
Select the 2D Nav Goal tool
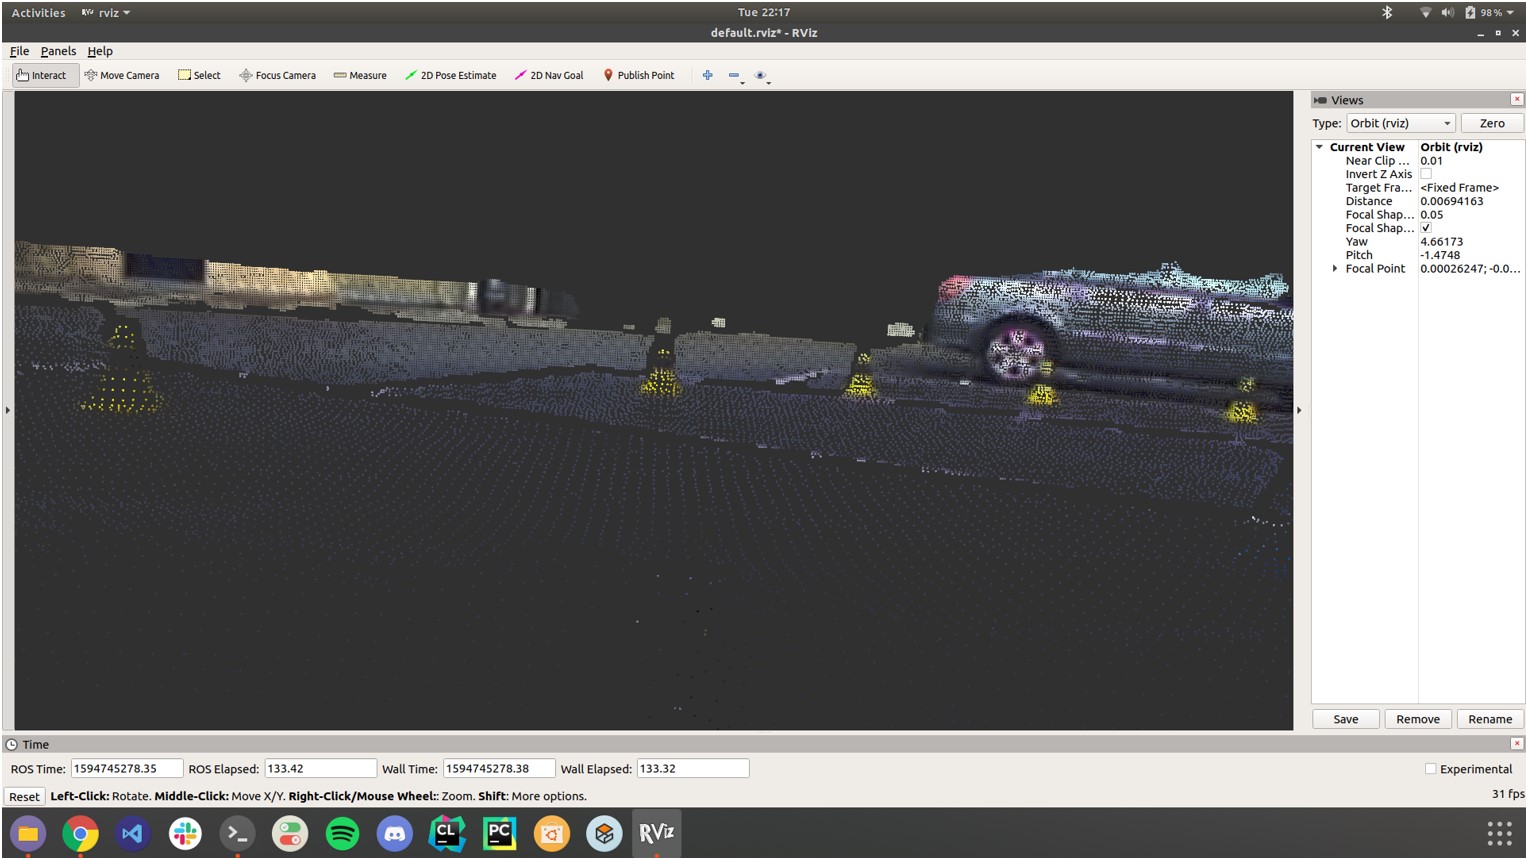point(549,75)
